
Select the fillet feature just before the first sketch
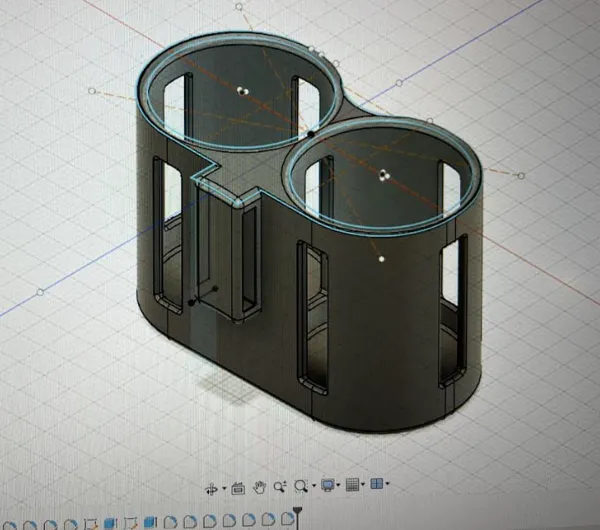pyautogui.click(x=70, y=525)
